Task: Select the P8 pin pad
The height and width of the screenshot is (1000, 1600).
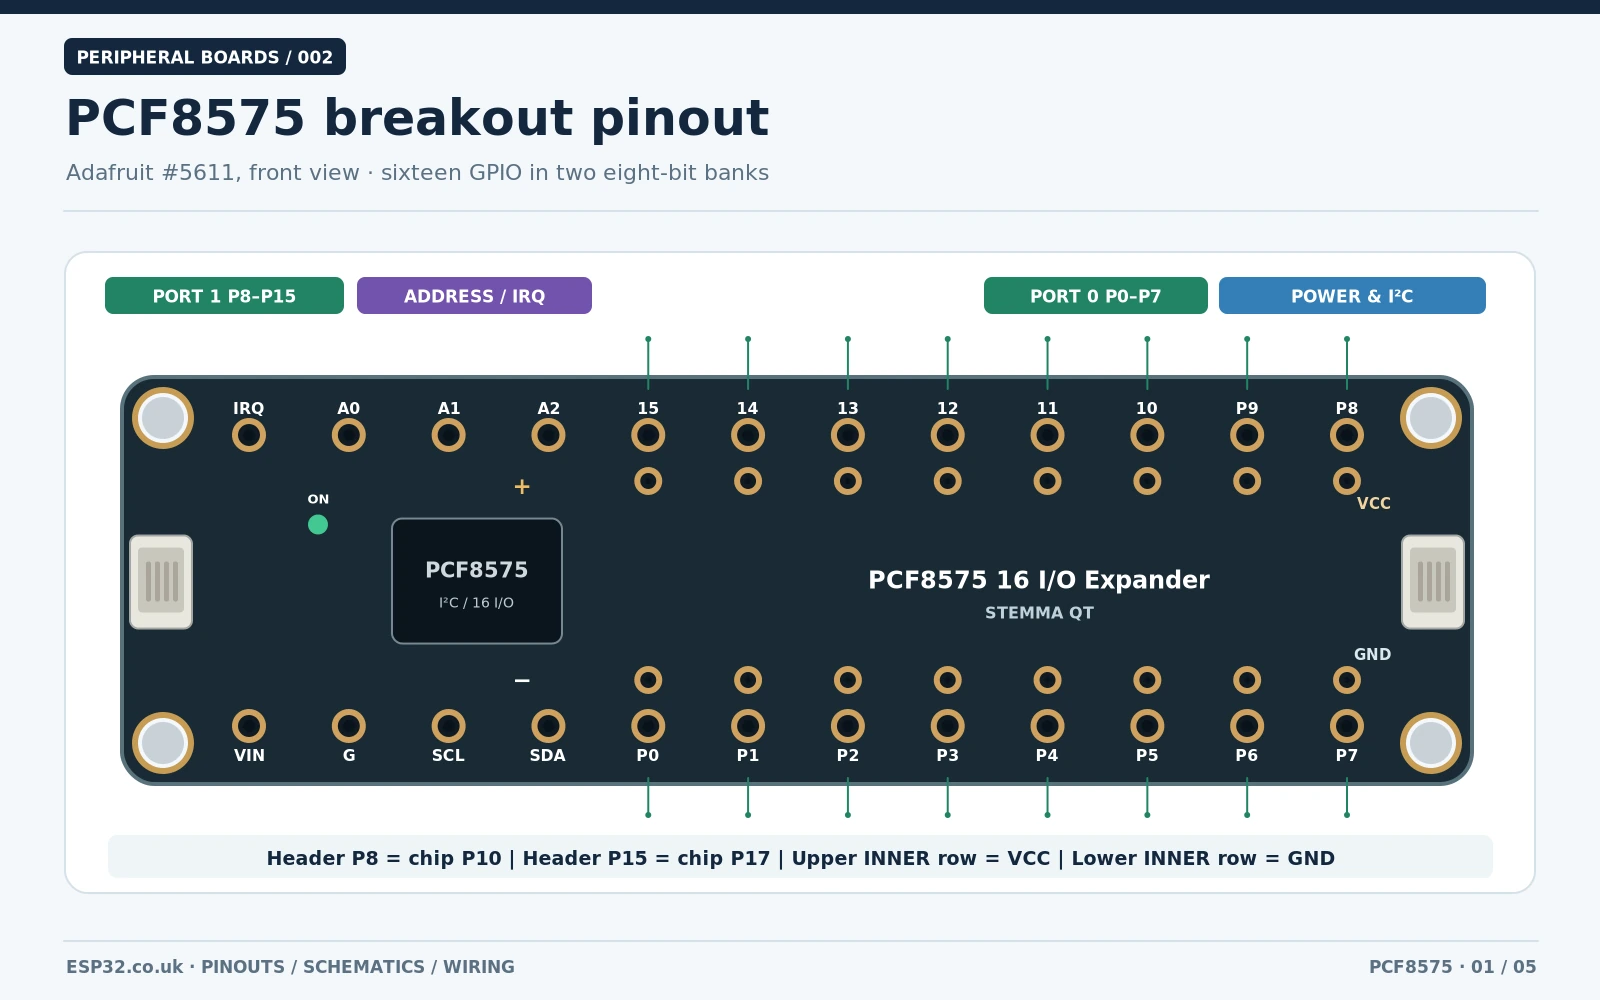Action: [x=1347, y=435]
